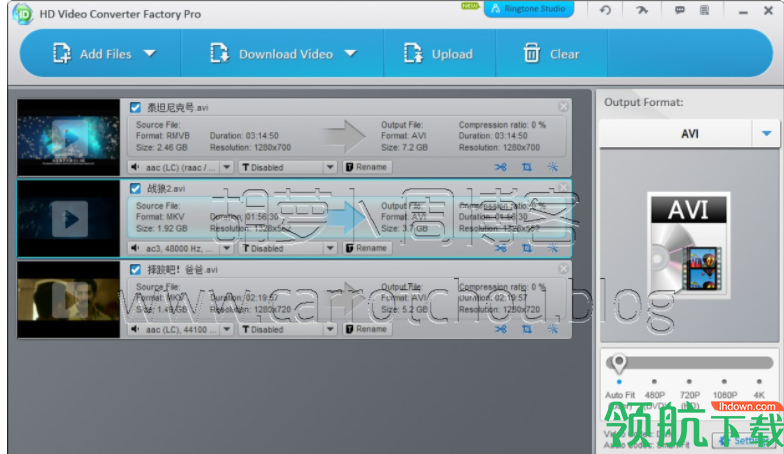Open Ringtone Studio
Viewport: 784px width, 454px height.
click(x=528, y=8)
